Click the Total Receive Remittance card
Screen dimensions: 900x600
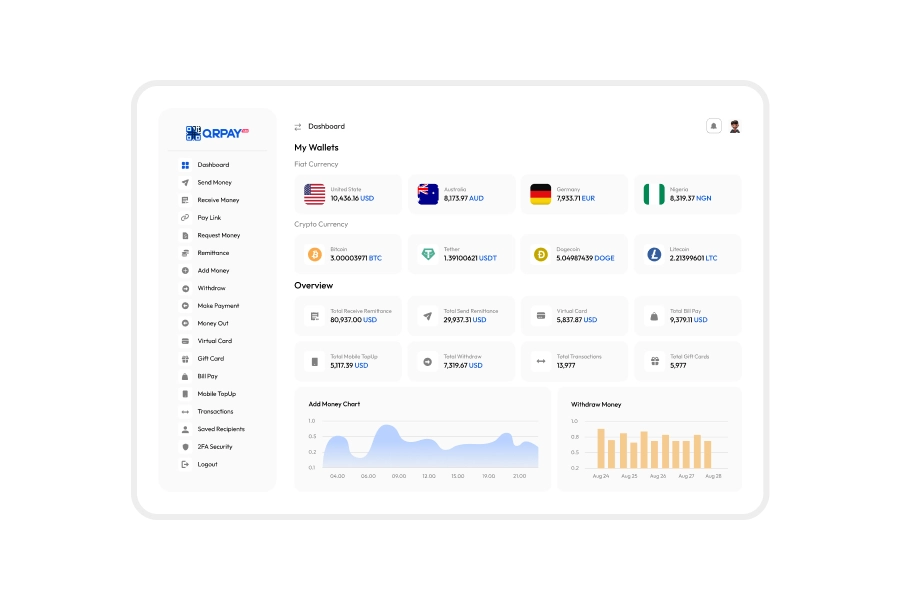coord(348,316)
